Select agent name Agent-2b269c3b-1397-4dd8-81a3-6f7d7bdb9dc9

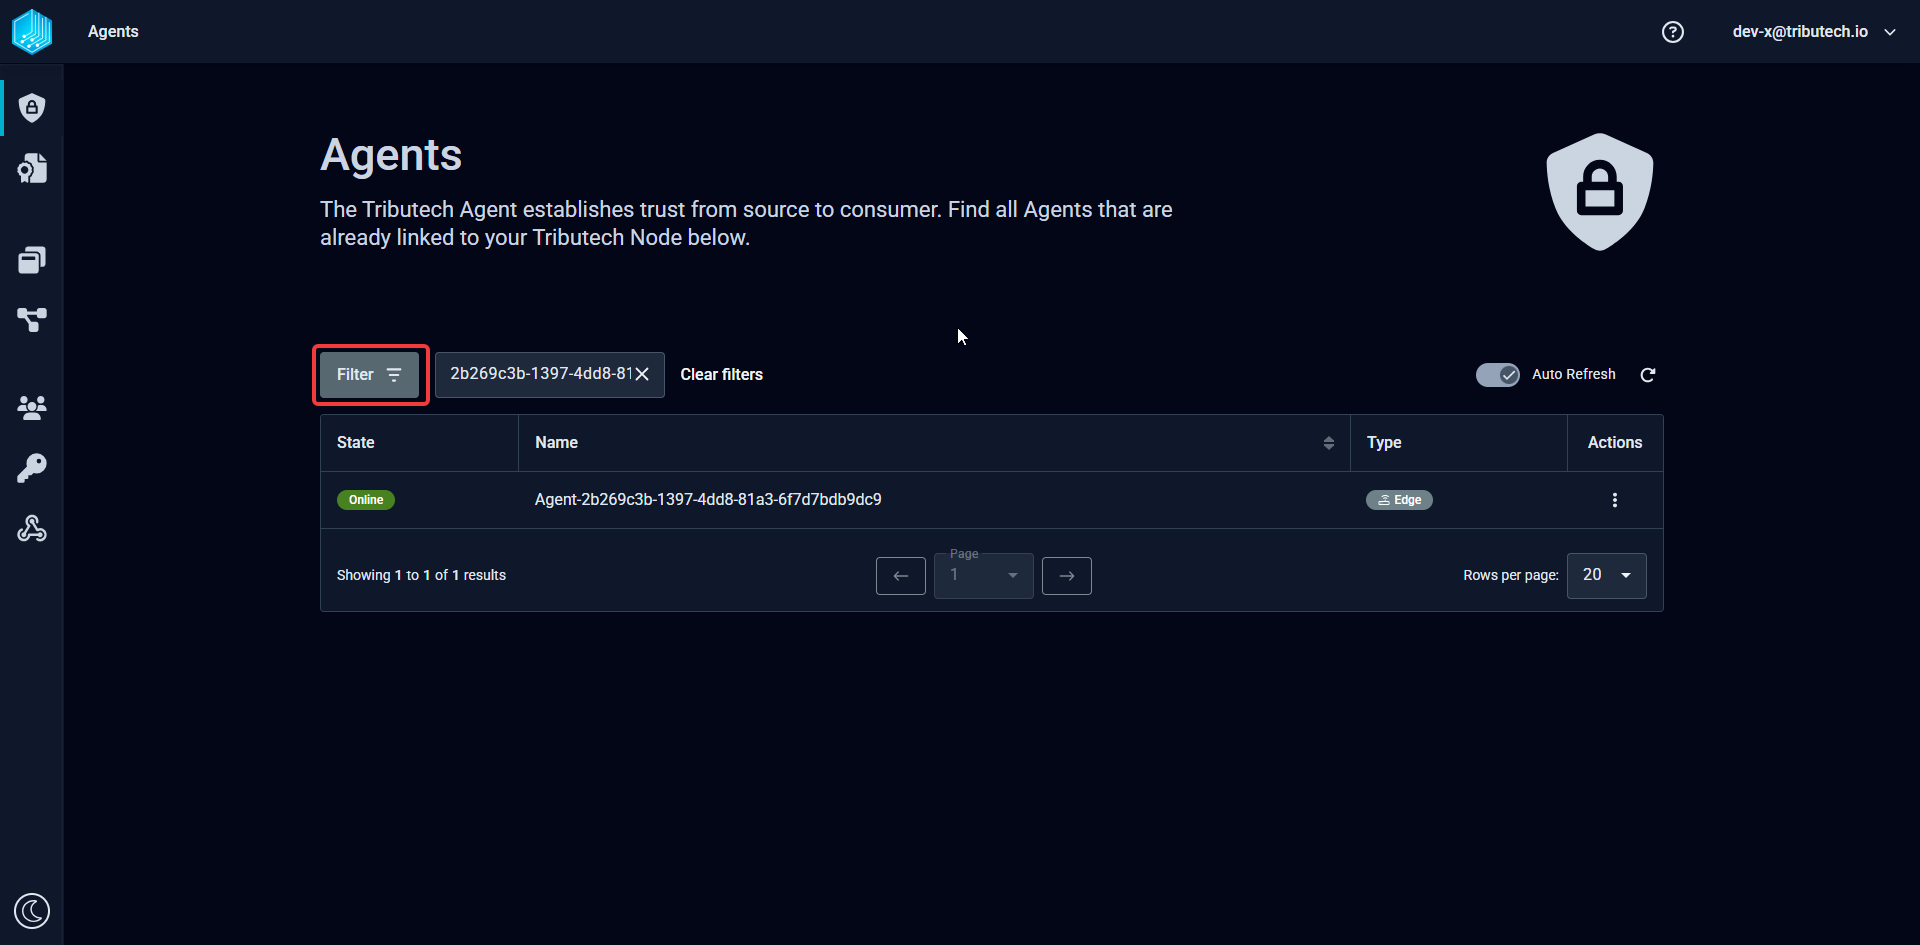(708, 500)
